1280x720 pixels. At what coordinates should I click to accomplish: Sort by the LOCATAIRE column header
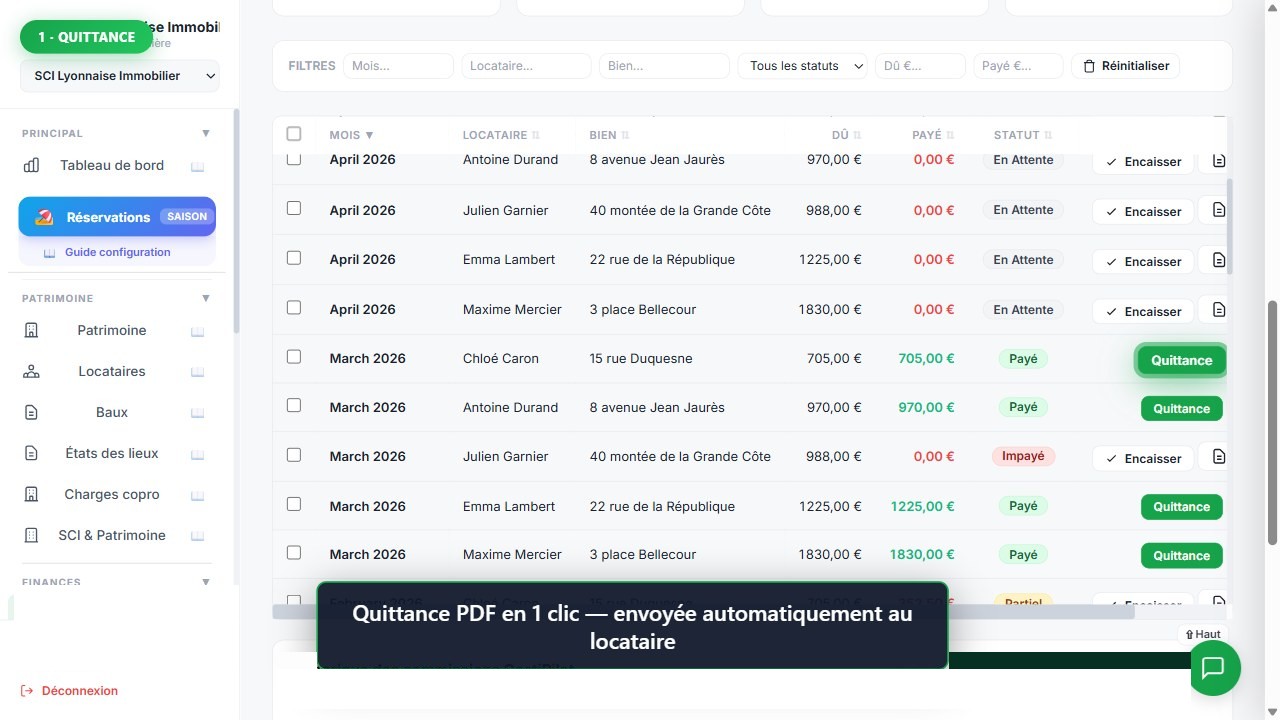click(x=501, y=135)
